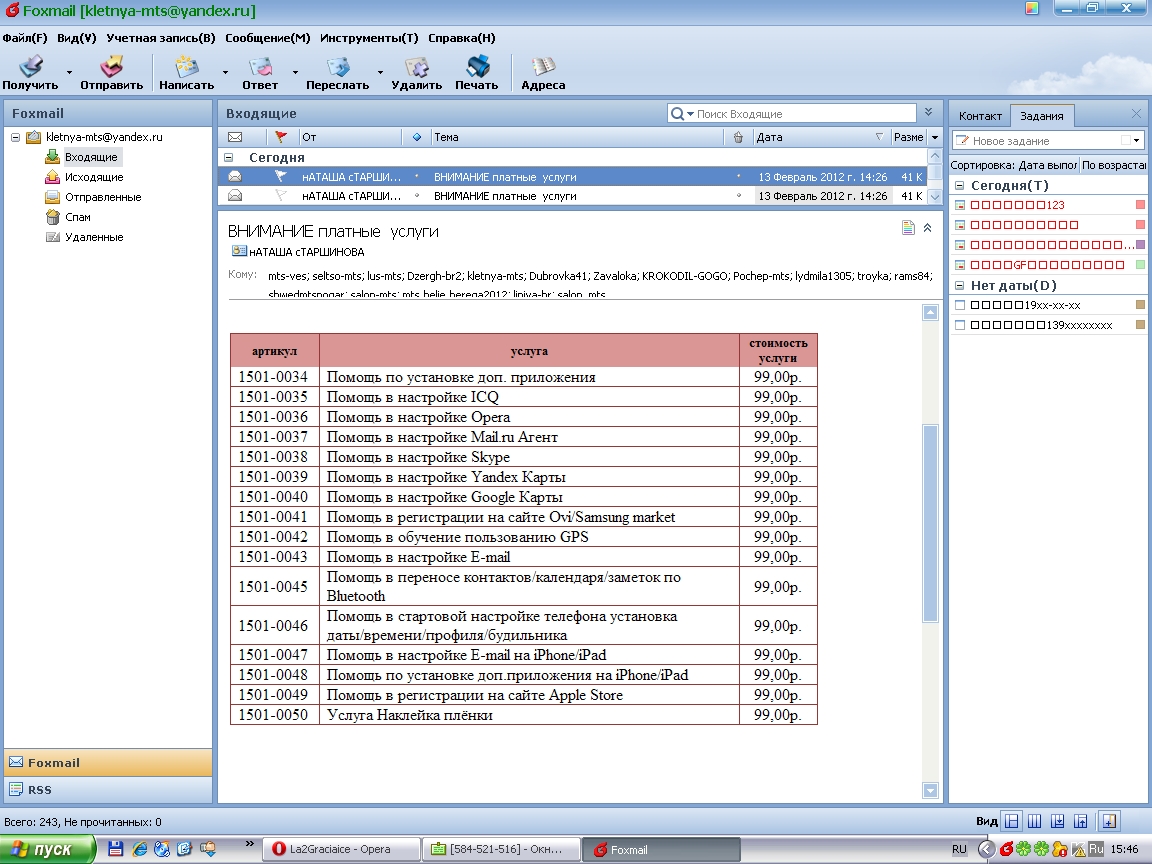Click the sender contact card icon for нАТАША
Screen dimensions: 1152x864
click(239, 251)
